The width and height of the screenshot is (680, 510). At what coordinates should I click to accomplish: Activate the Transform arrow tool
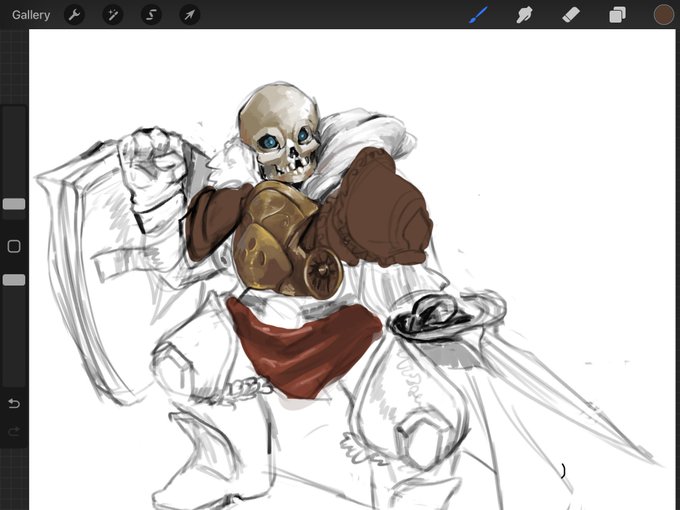click(x=190, y=15)
